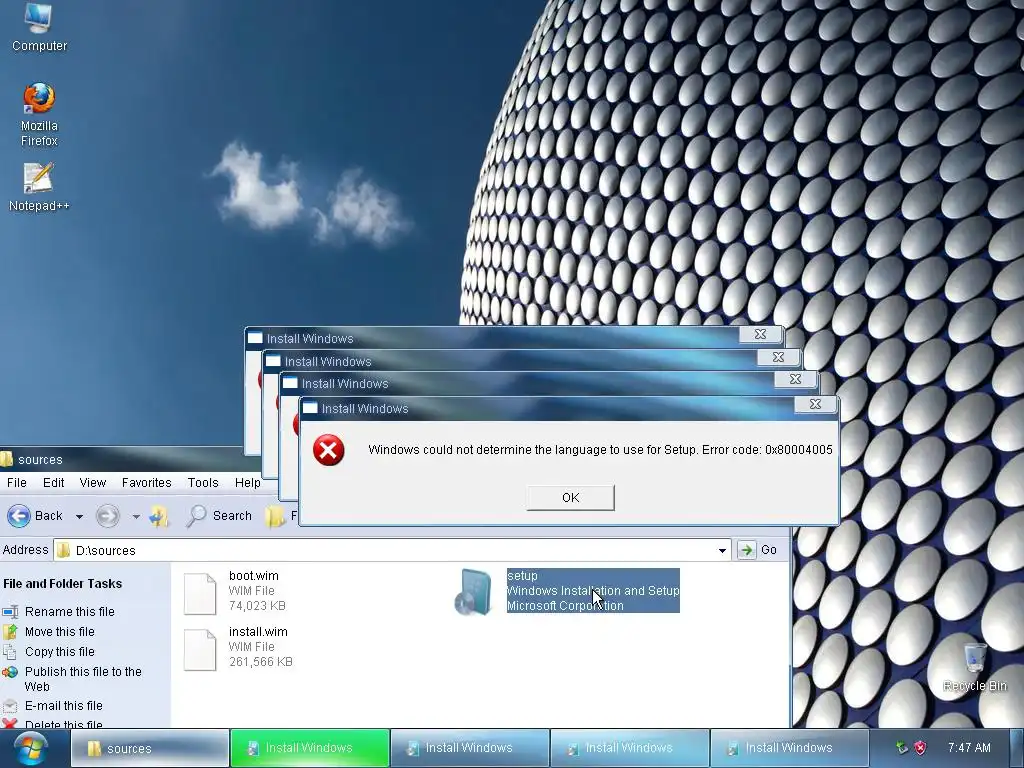Screen dimensions: 1024x768
Task: Click the Publish to Web globe icon
Action: click(x=10, y=672)
